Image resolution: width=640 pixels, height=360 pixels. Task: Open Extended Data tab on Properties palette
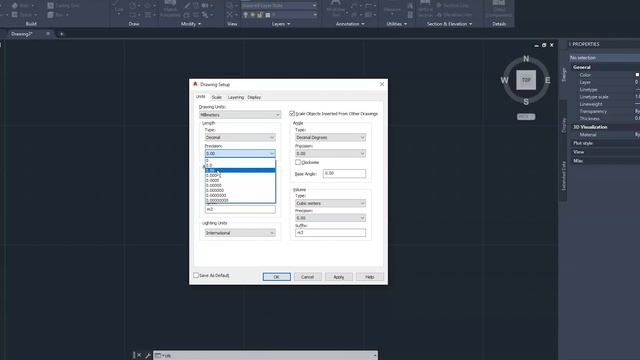pos(564,176)
